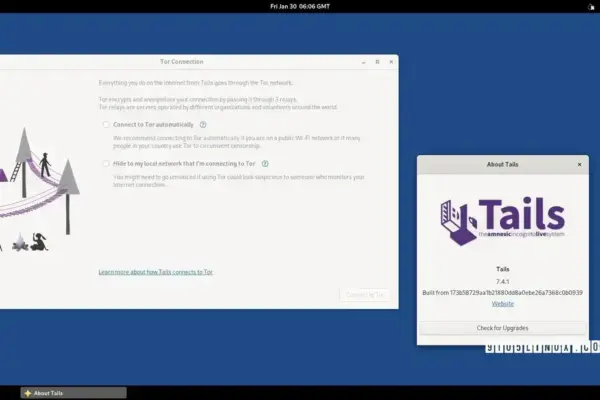Open help icon beside Hide to my local network

[265, 164]
